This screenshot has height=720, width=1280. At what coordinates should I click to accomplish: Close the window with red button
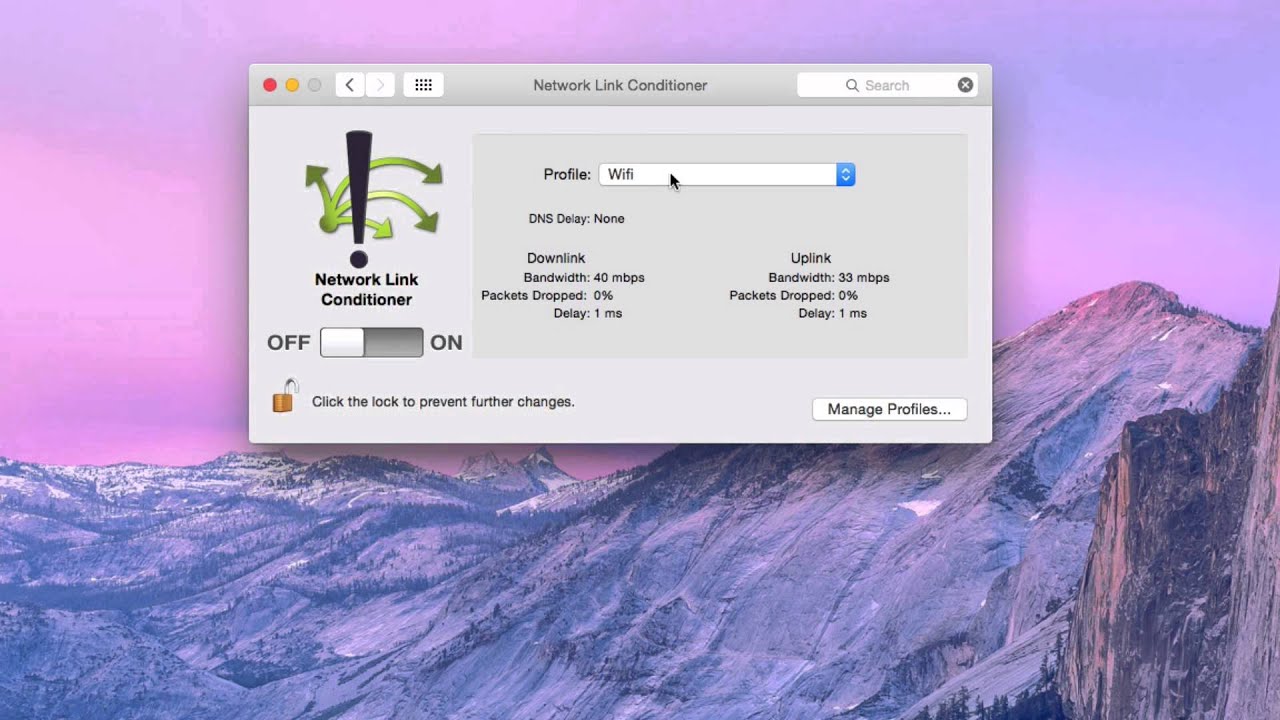click(x=270, y=85)
